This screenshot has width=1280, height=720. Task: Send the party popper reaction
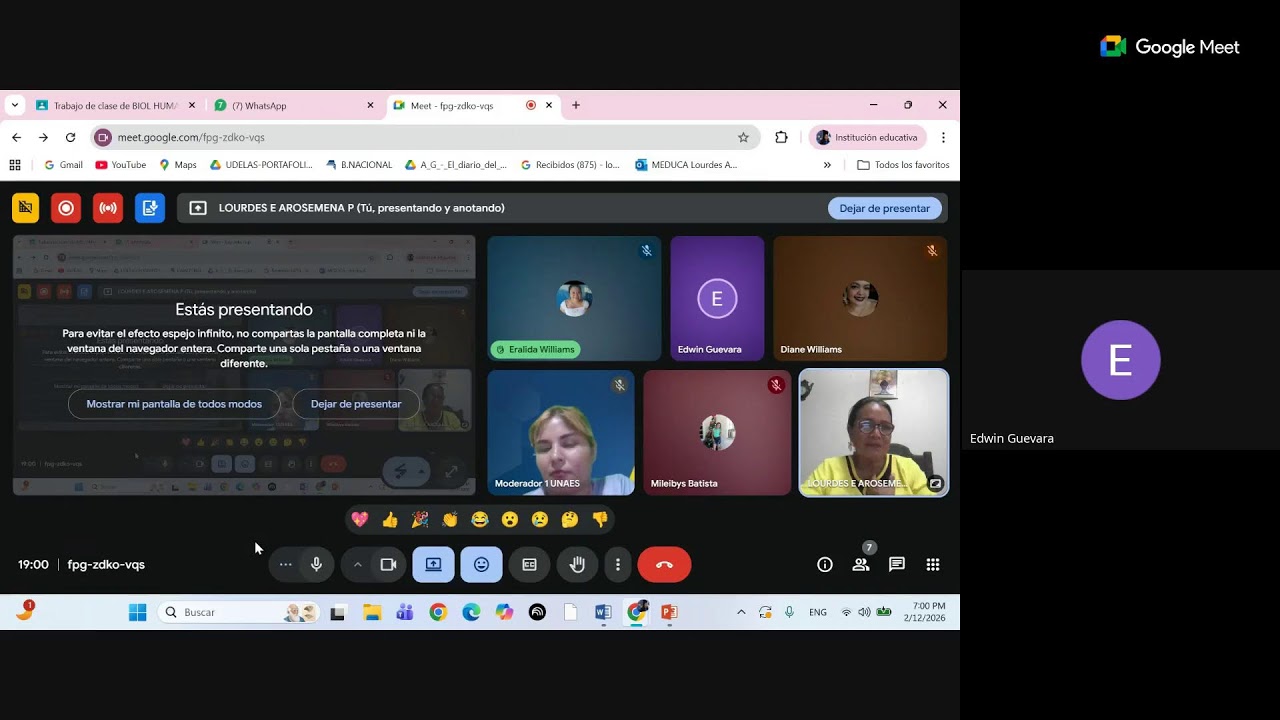tap(420, 519)
